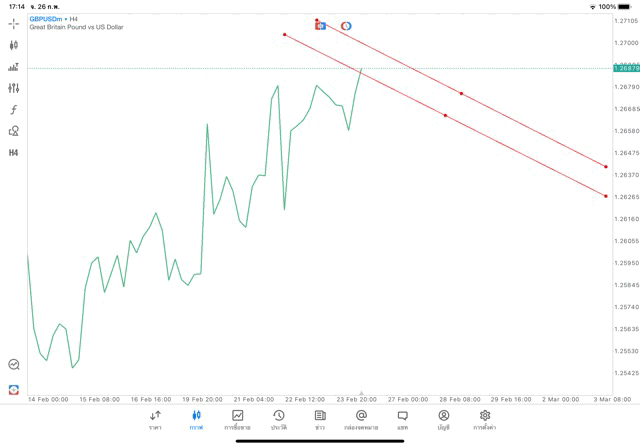The width and height of the screenshot is (640, 447).
Task: Open chart settings sliders icon
Action: (x=14, y=88)
